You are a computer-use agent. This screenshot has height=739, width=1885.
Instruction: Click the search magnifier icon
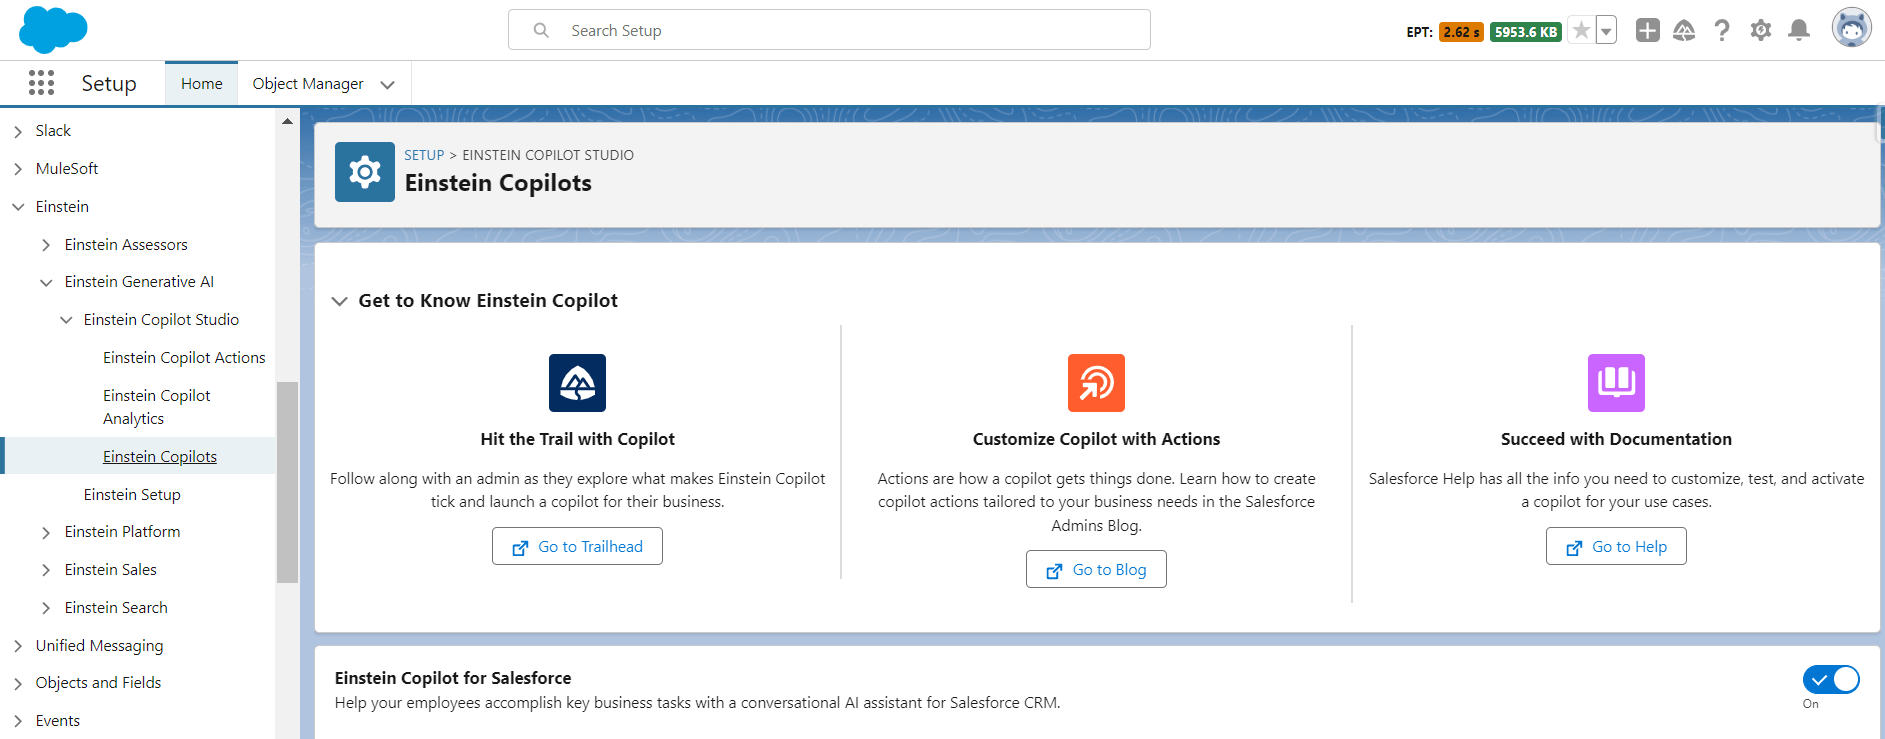(541, 31)
